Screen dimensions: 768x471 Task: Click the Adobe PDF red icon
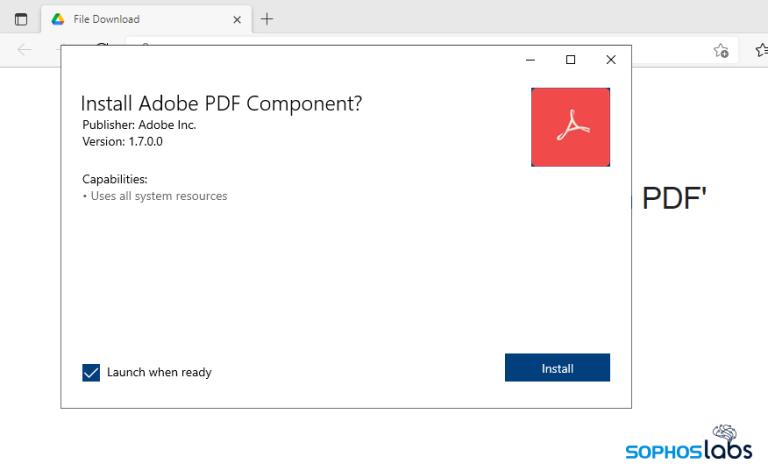(571, 127)
